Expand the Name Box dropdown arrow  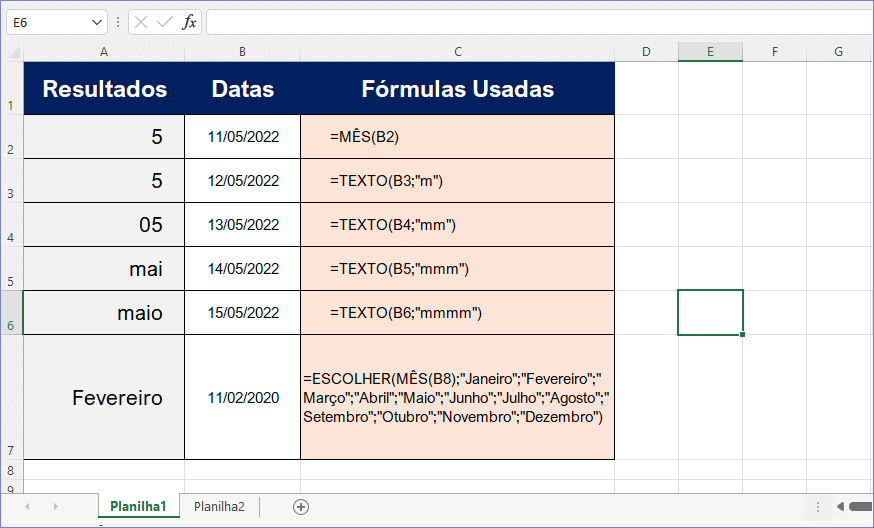[x=97, y=22]
